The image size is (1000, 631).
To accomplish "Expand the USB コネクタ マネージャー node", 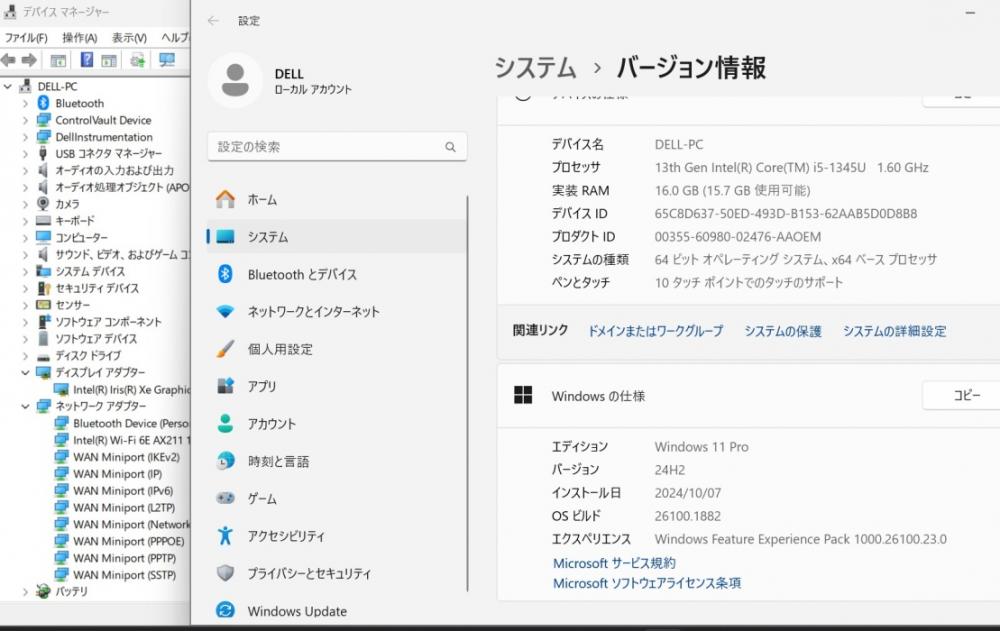I will [x=26, y=154].
